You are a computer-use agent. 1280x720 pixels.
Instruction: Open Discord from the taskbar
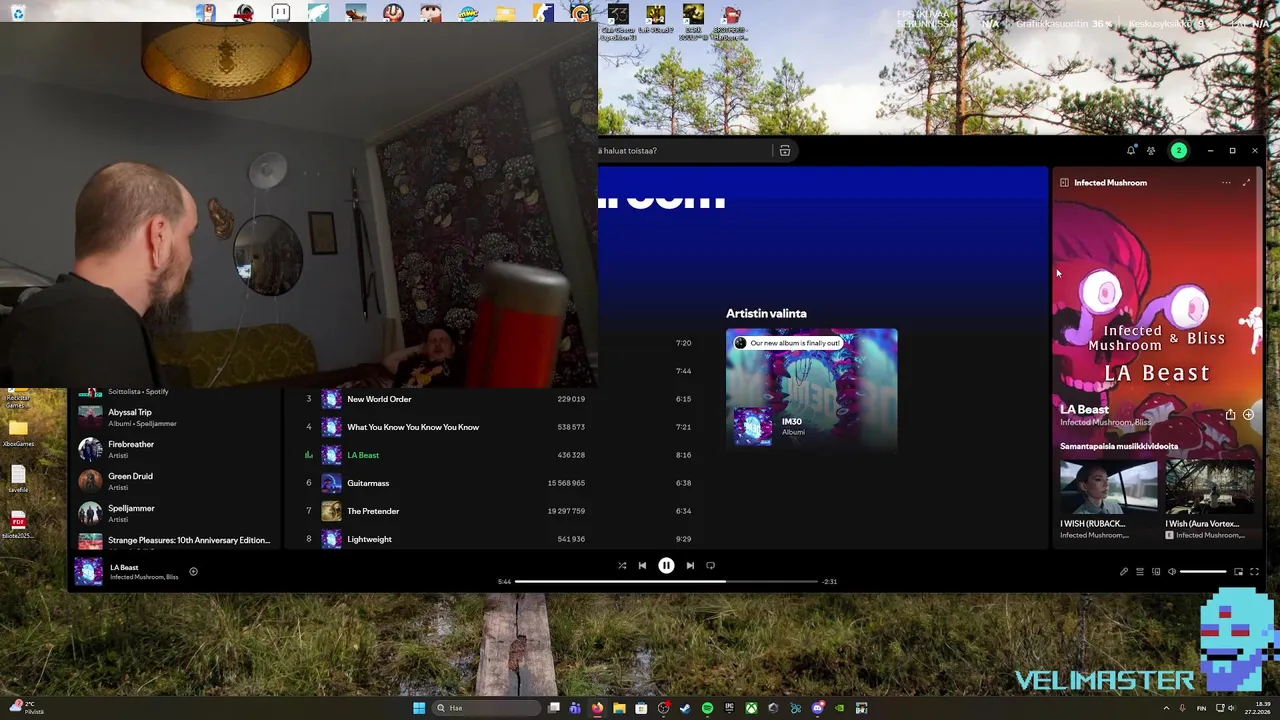(x=817, y=708)
